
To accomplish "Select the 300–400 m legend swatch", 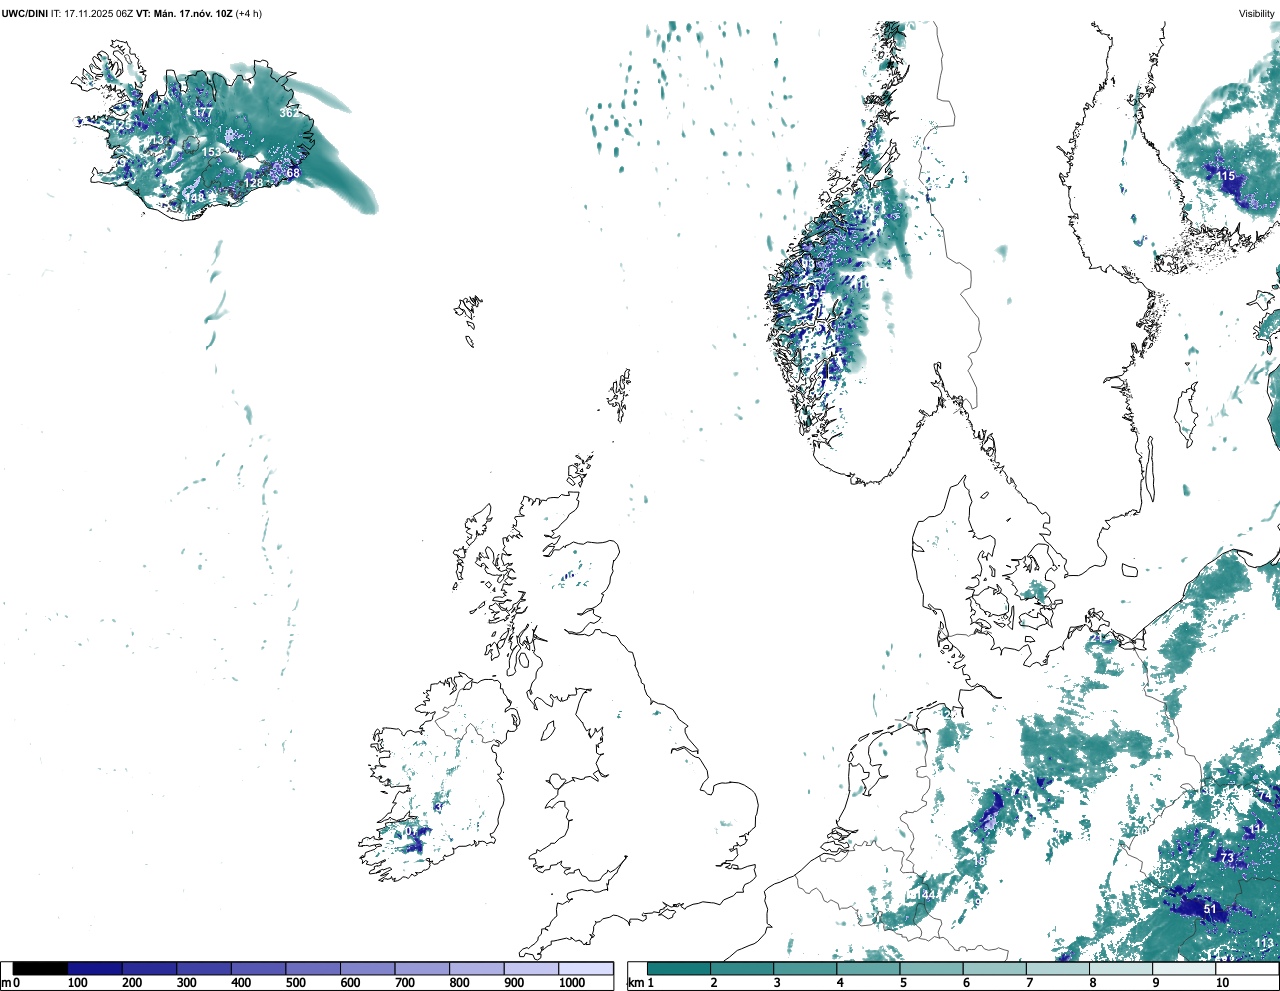I will tap(204, 969).
